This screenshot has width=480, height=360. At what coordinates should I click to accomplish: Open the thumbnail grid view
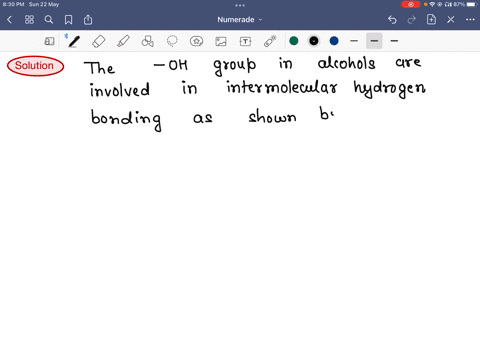point(29,20)
